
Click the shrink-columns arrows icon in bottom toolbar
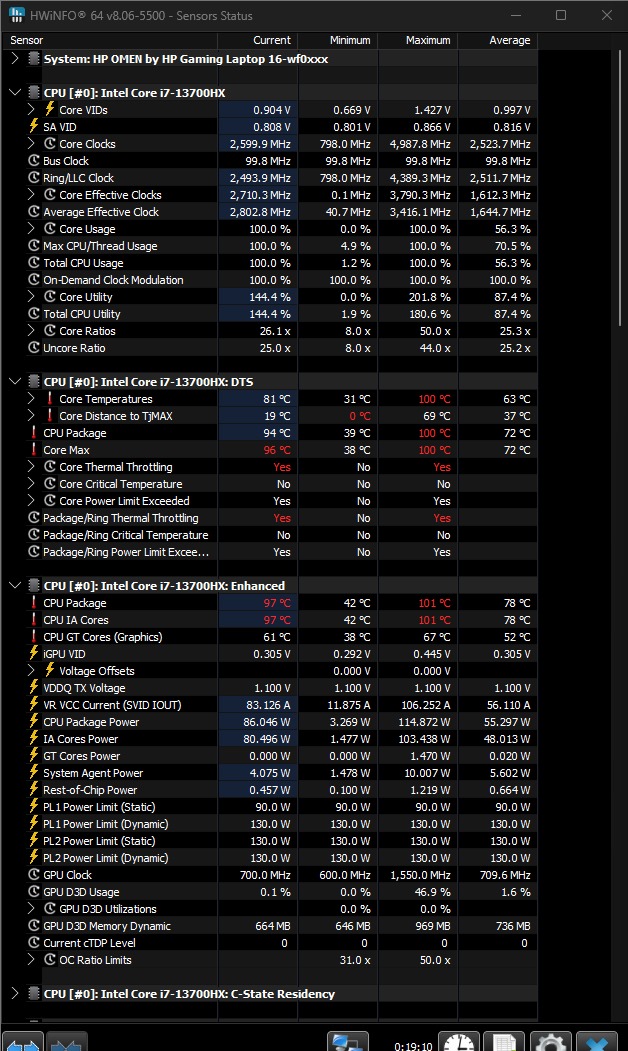68,1042
